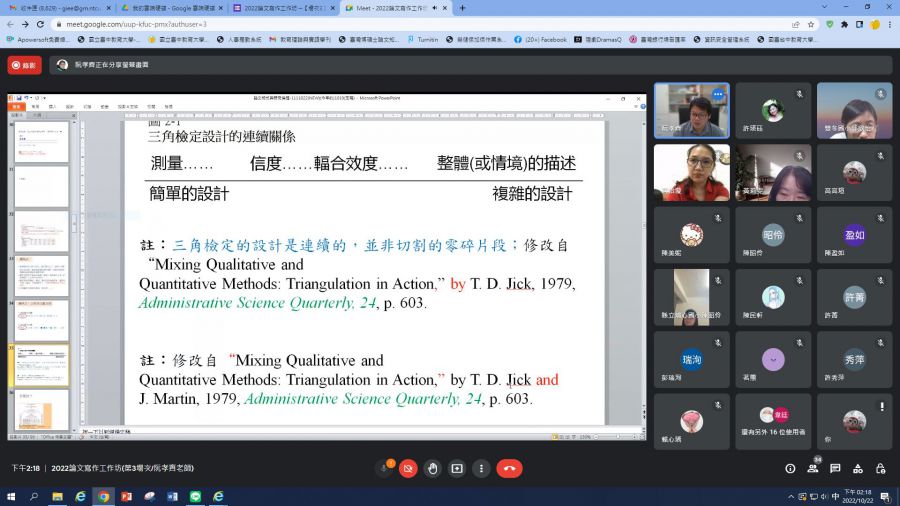900x506 pixels.
Task: Open more options three-dot menu
Action: [x=481, y=468]
